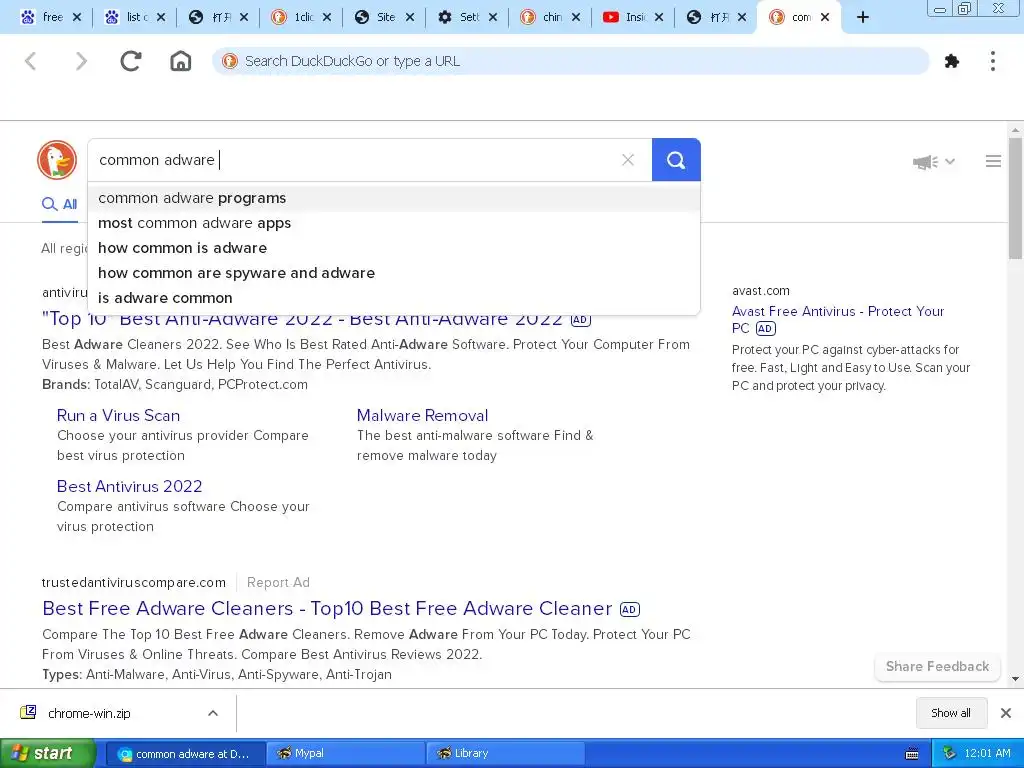
Task: Open the browser three-dot menu
Action: (x=993, y=61)
